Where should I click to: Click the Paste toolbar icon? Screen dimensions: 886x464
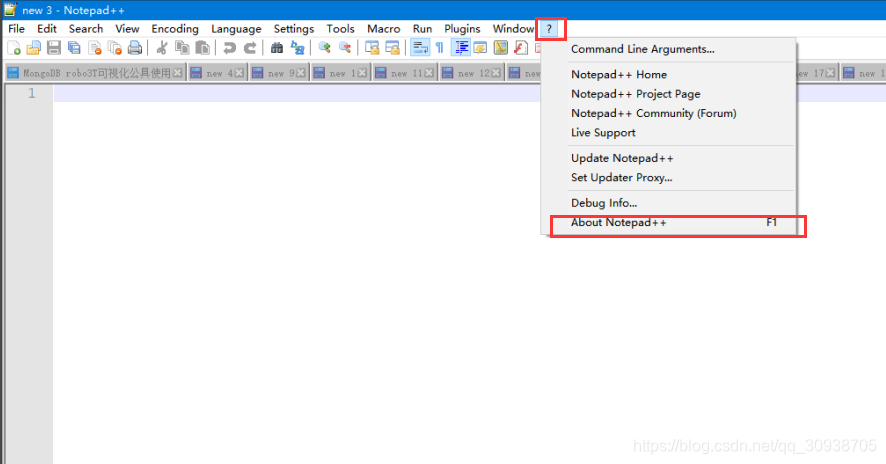tap(202, 48)
